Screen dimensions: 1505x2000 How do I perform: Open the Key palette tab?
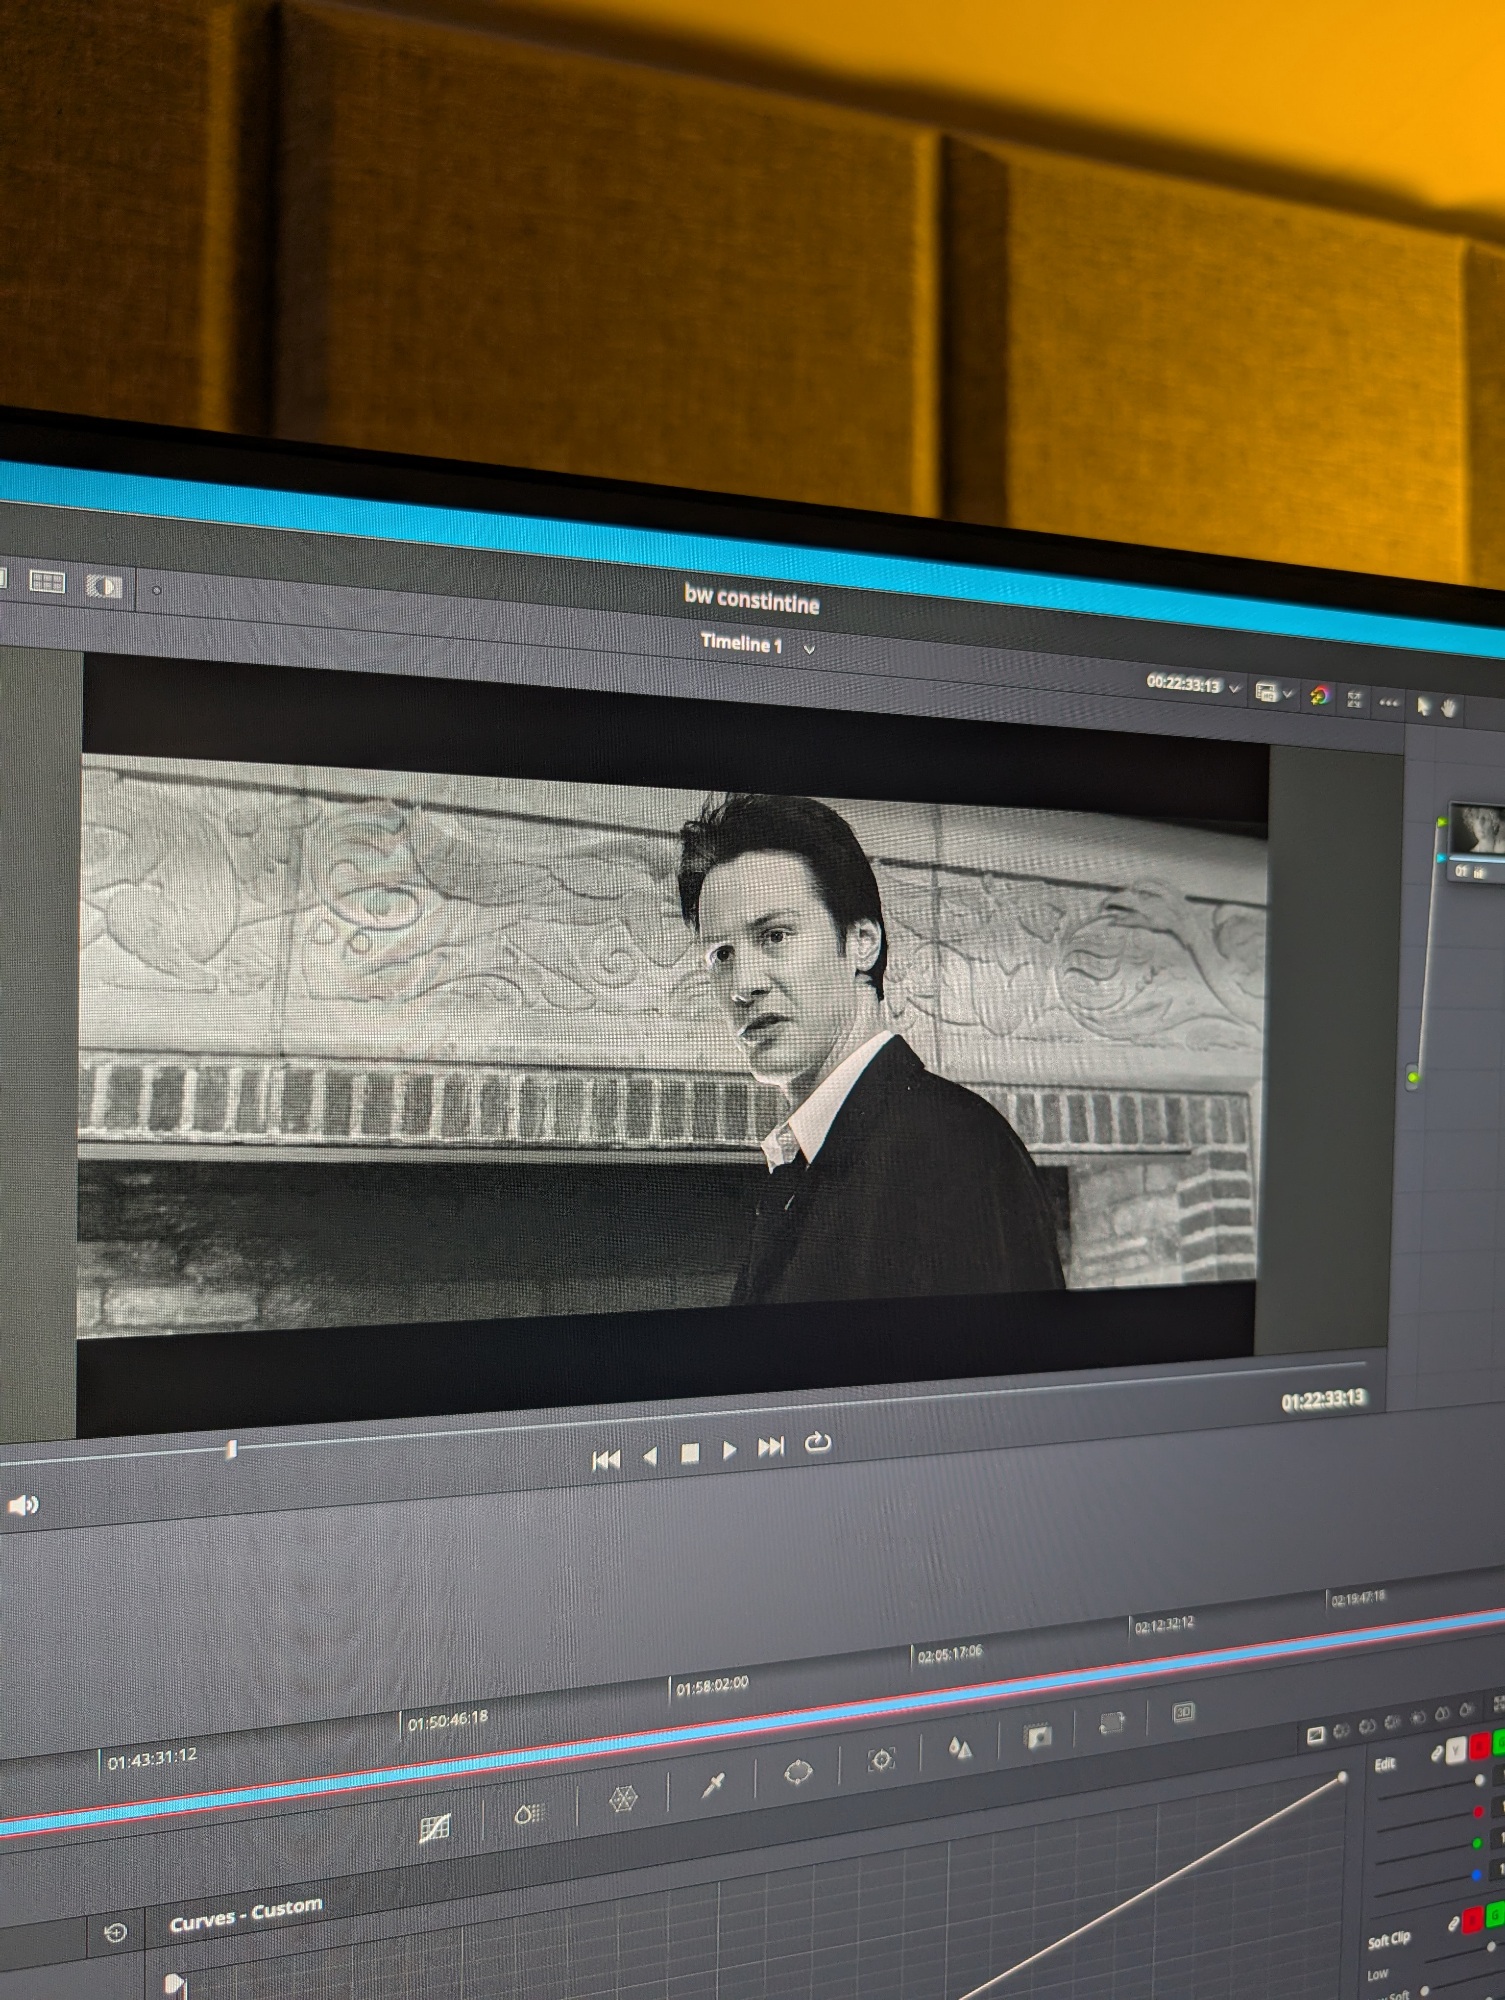coord(1037,1736)
